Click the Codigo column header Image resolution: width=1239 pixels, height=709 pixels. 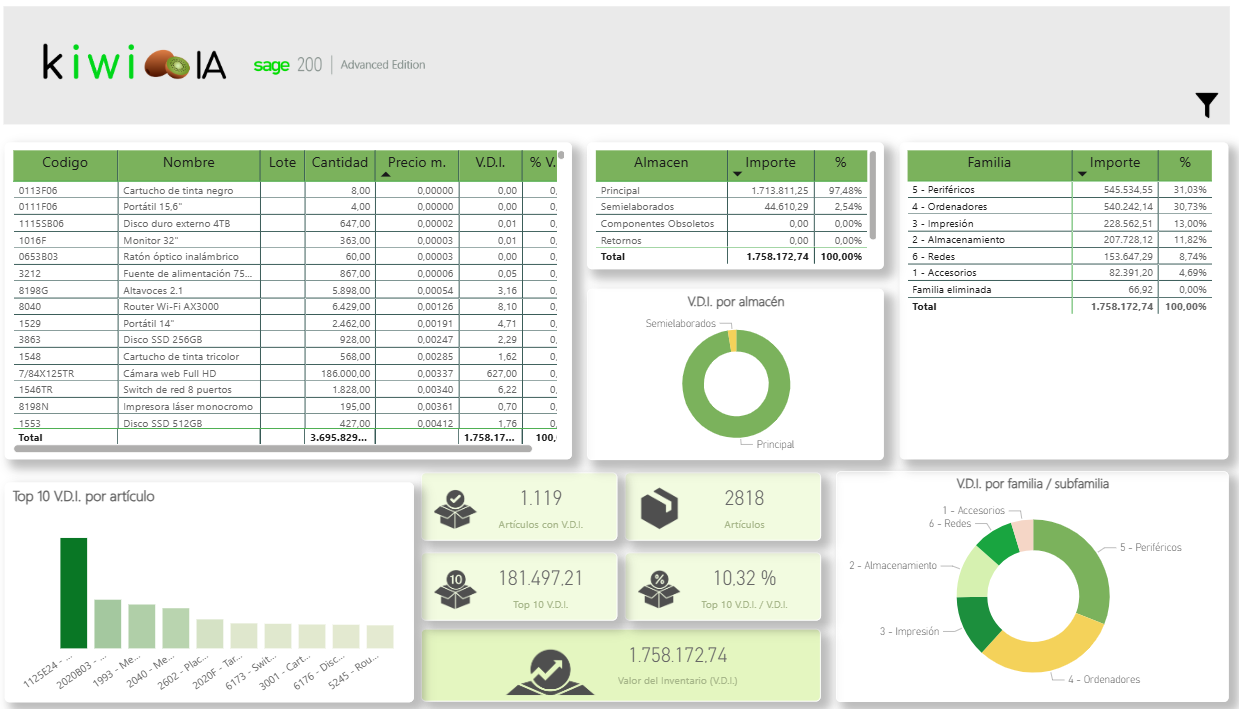pos(65,163)
